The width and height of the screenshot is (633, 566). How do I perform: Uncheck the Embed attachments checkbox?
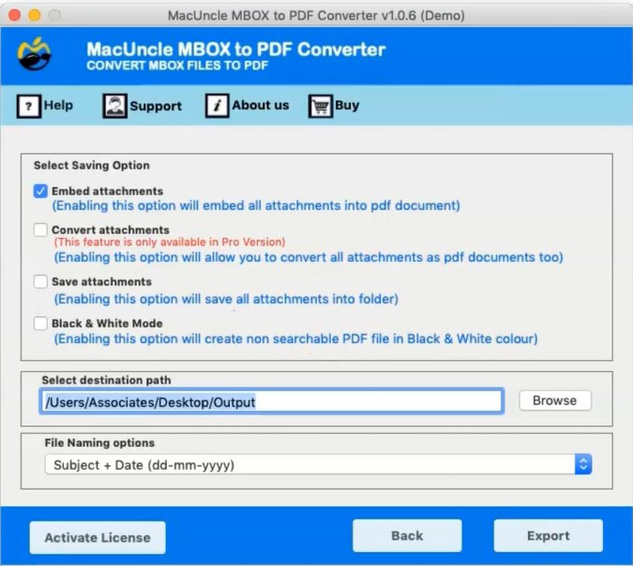[x=40, y=191]
